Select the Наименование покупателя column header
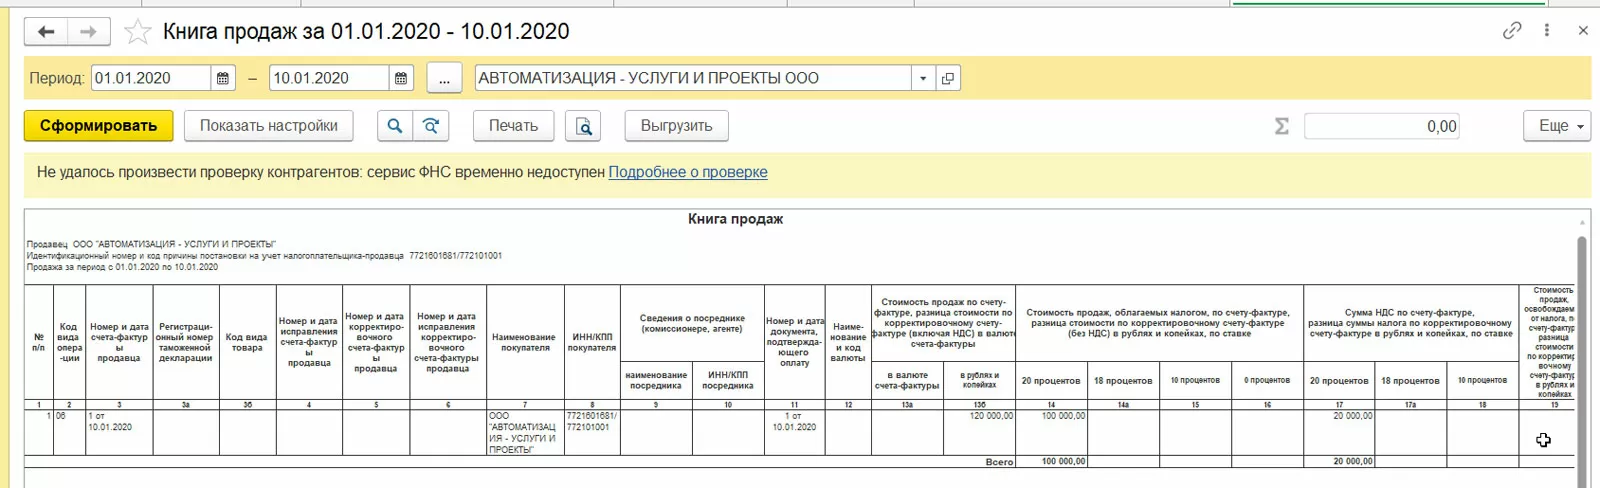Viewport: 1600px width, 488px height. point(524,342)
